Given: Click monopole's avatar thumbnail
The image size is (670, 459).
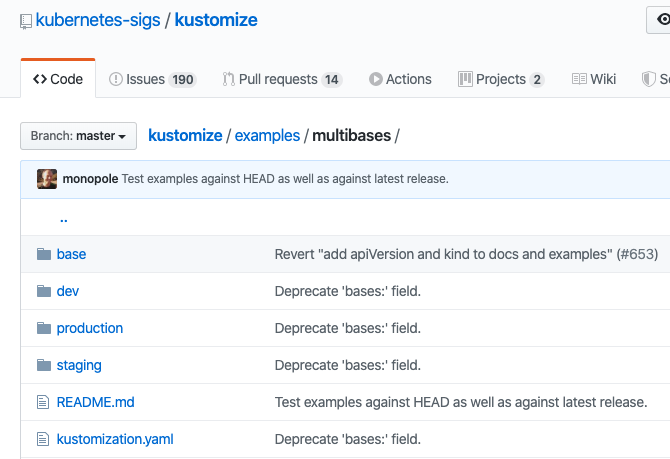Looking at the screenshot, I should (47, 179).
